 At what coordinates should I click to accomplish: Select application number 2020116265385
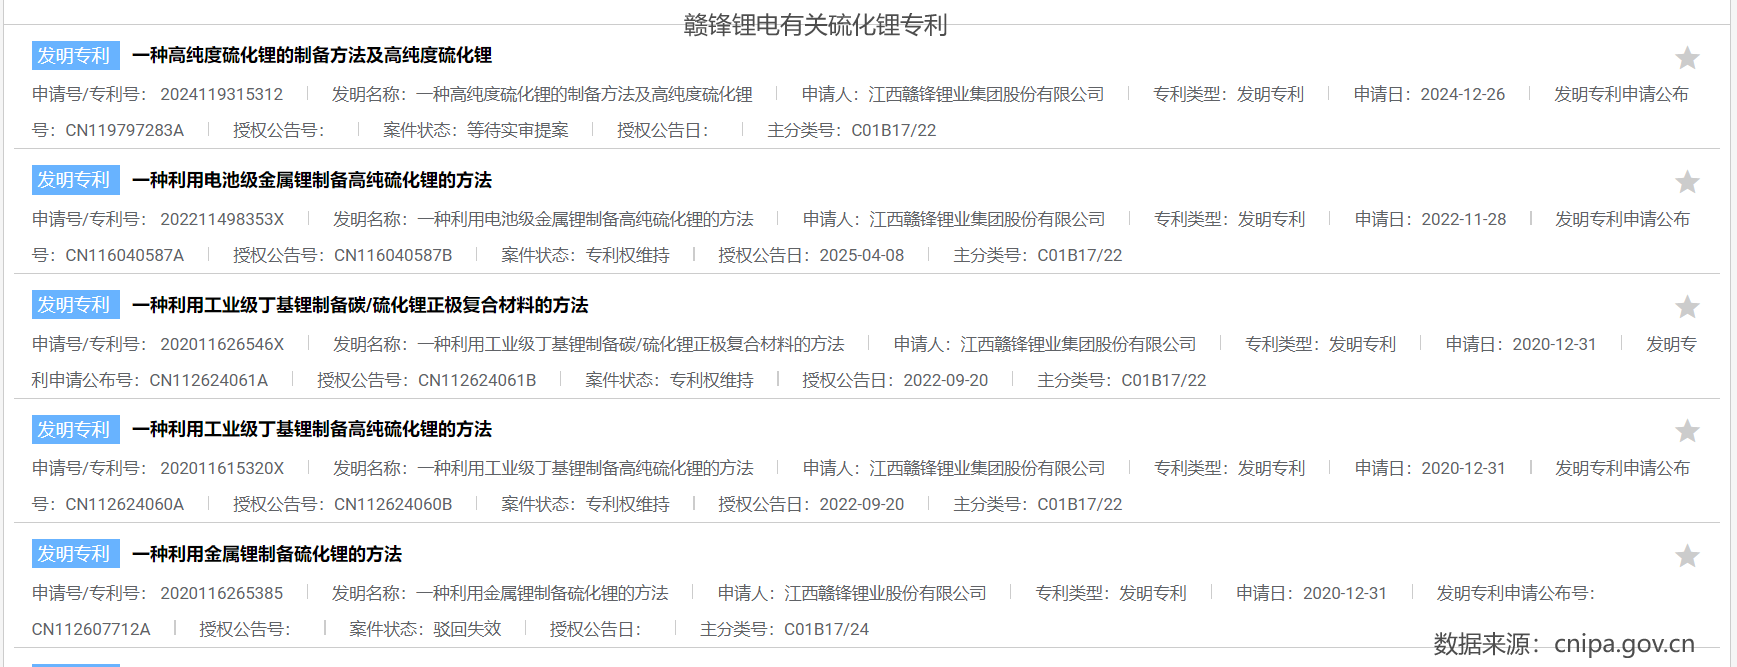tap(222, 593)
